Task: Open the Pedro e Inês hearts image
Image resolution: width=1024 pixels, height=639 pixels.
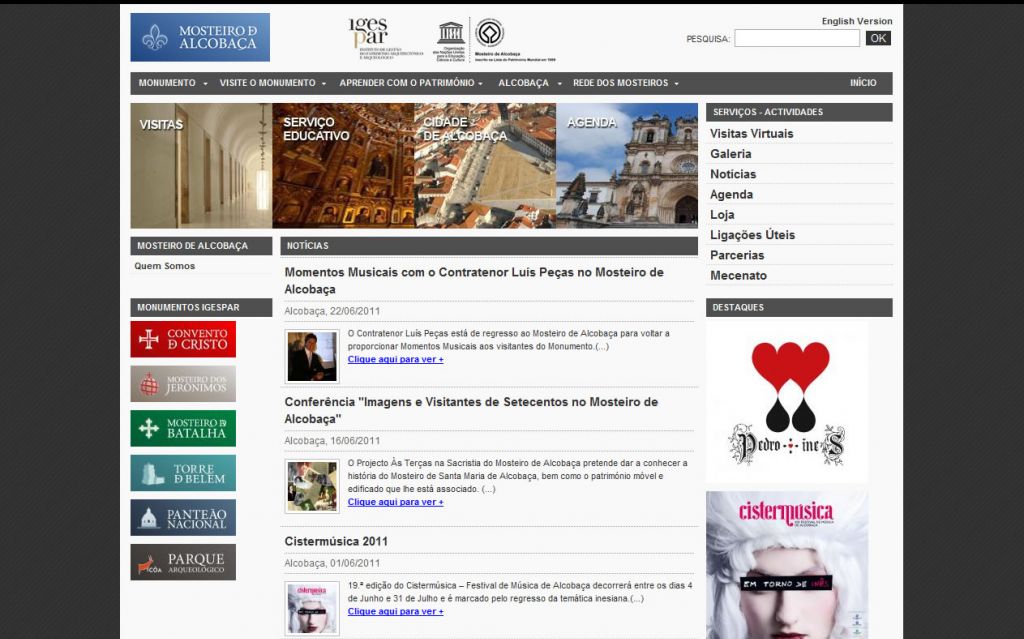Action: [787, 402]
